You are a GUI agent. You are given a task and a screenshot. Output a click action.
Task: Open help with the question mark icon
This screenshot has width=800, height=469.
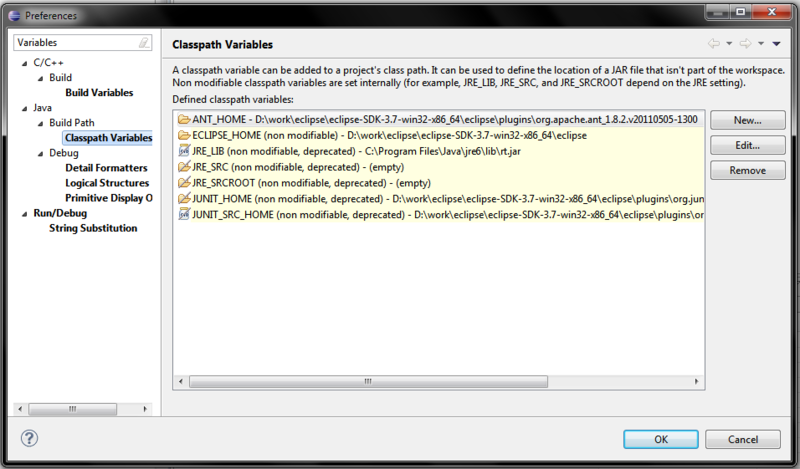tap(29, 438)
